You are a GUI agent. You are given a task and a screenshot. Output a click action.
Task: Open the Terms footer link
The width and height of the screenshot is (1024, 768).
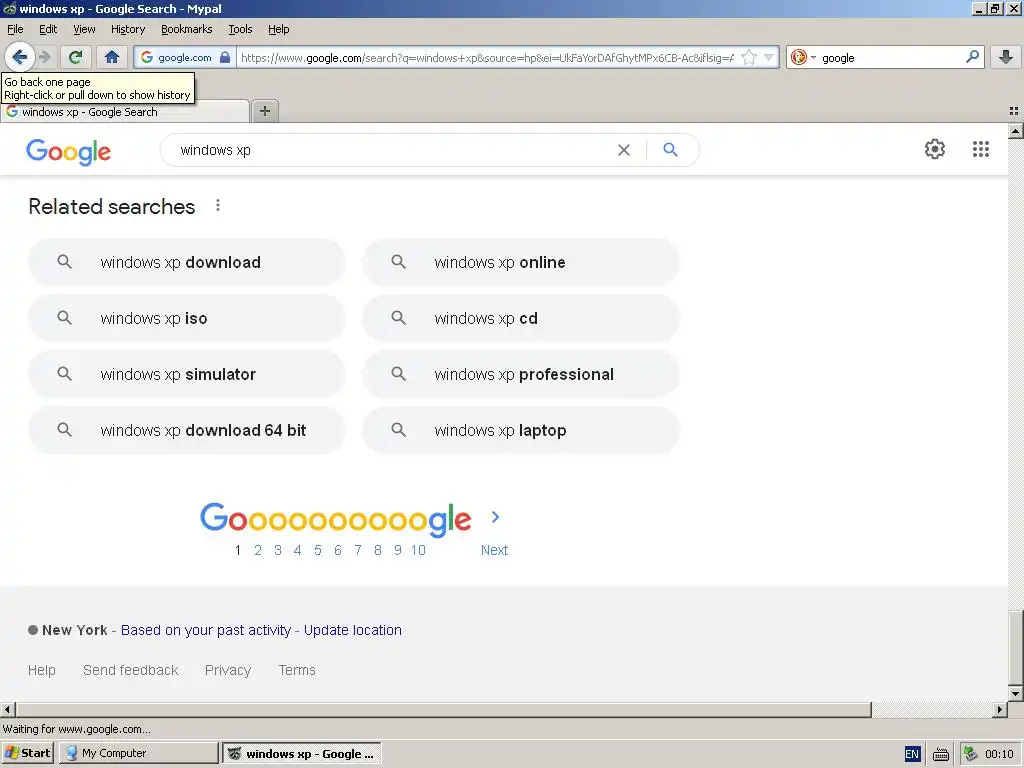coord(297,670)
